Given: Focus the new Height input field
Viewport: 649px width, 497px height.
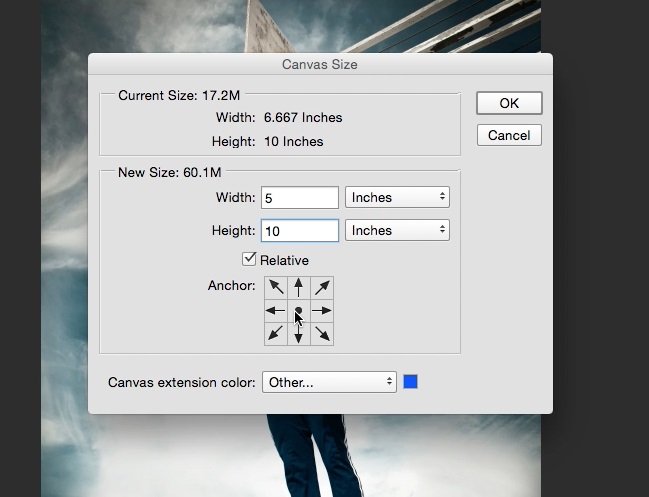Looking at the screenshot, I should pyautogui.click(x=300, y=231).
